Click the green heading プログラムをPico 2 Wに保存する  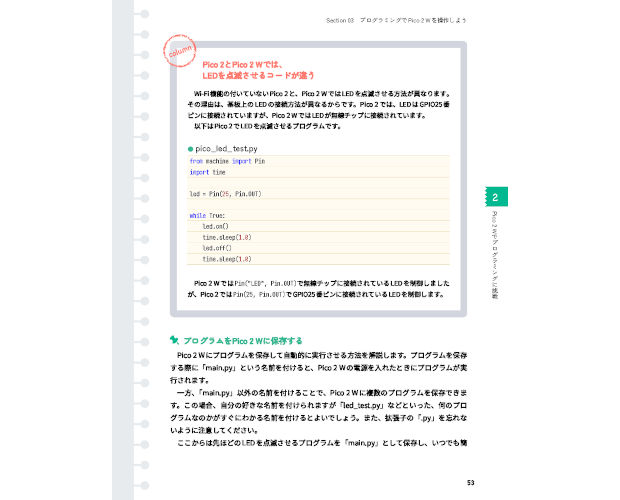[243, 340]
